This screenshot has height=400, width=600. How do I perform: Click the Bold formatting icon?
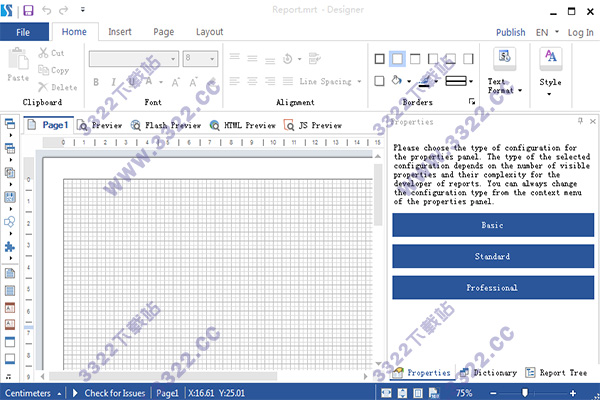[x=96, y=81]
